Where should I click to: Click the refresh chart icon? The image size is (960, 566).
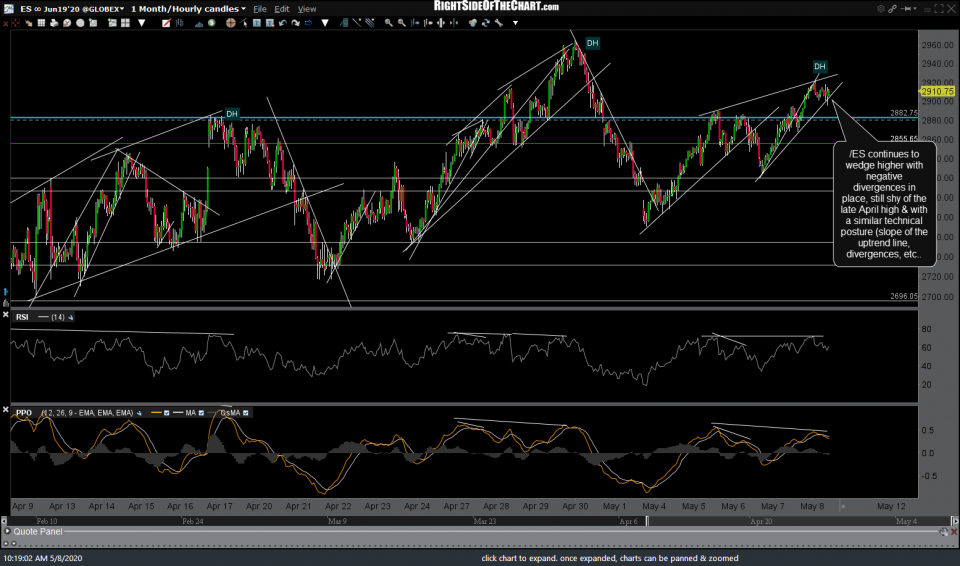tap(486, 23)
